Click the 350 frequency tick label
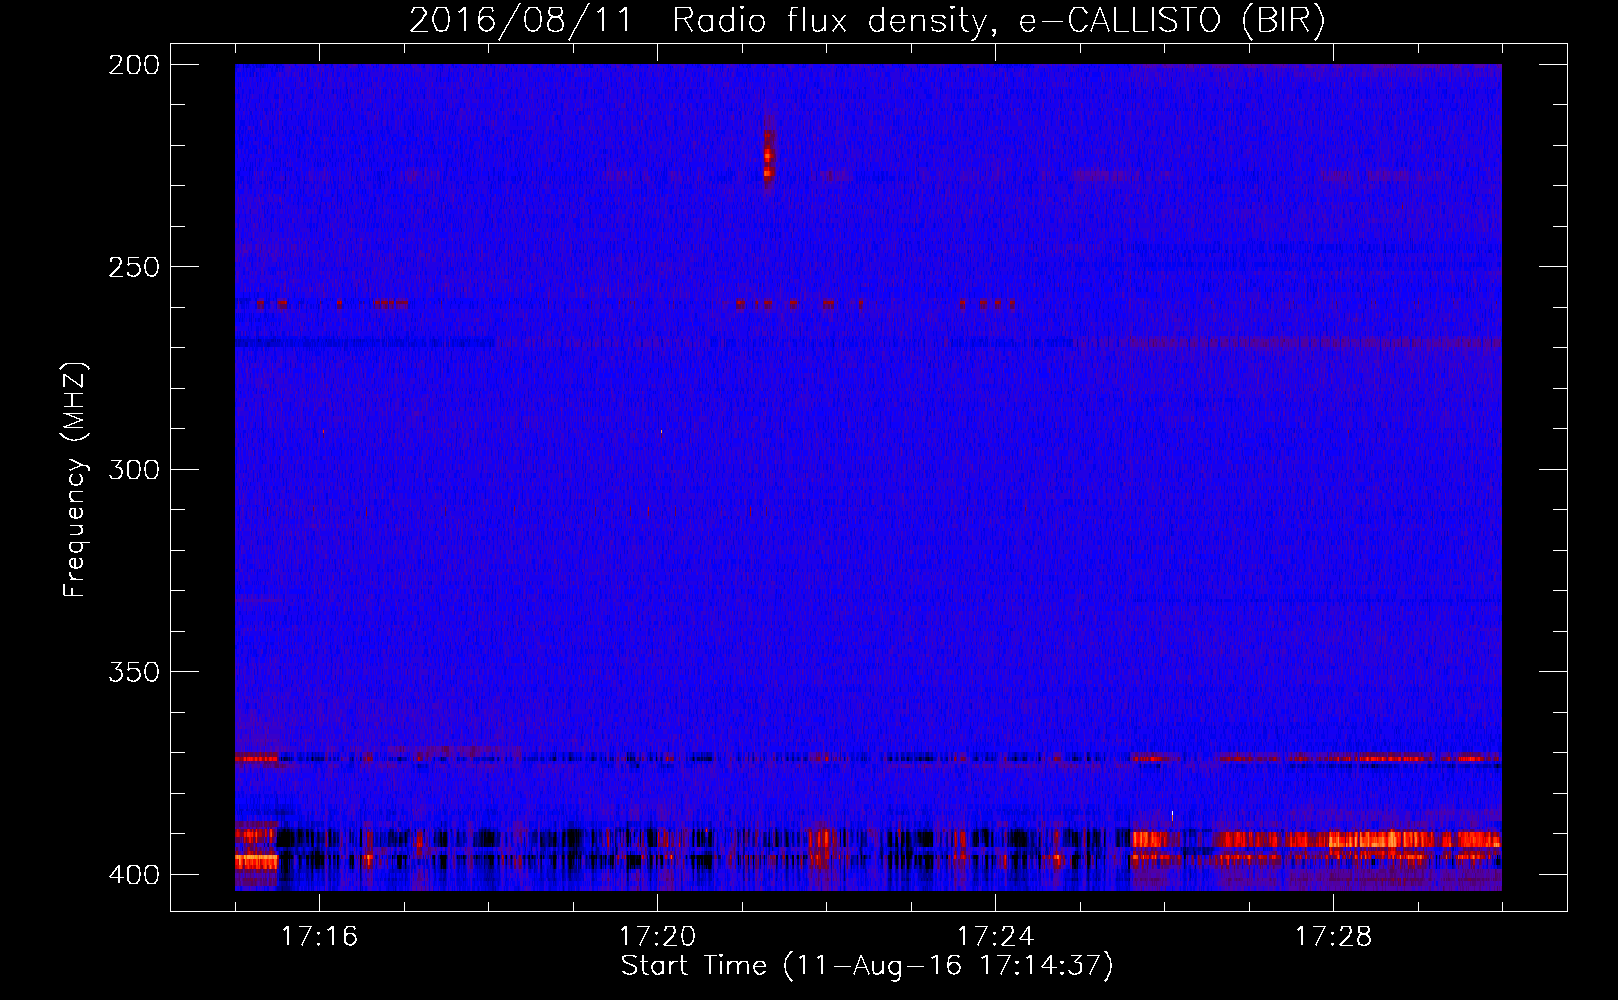 (x=134, y=672)
